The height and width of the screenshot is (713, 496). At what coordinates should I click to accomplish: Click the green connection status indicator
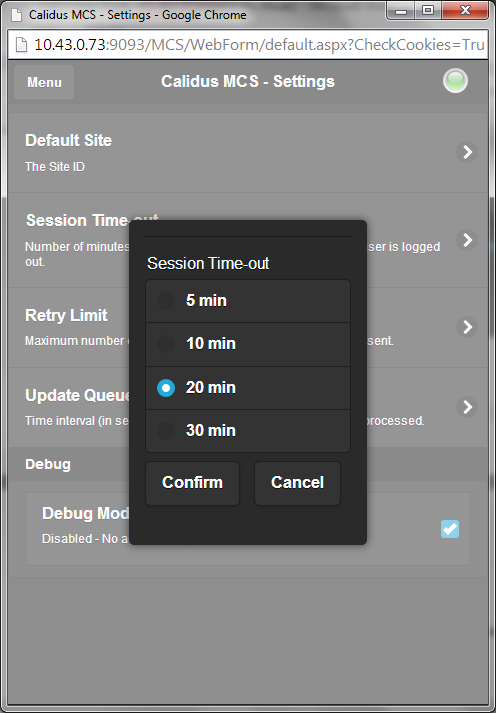pyautogui.click(x=455, y=81)
